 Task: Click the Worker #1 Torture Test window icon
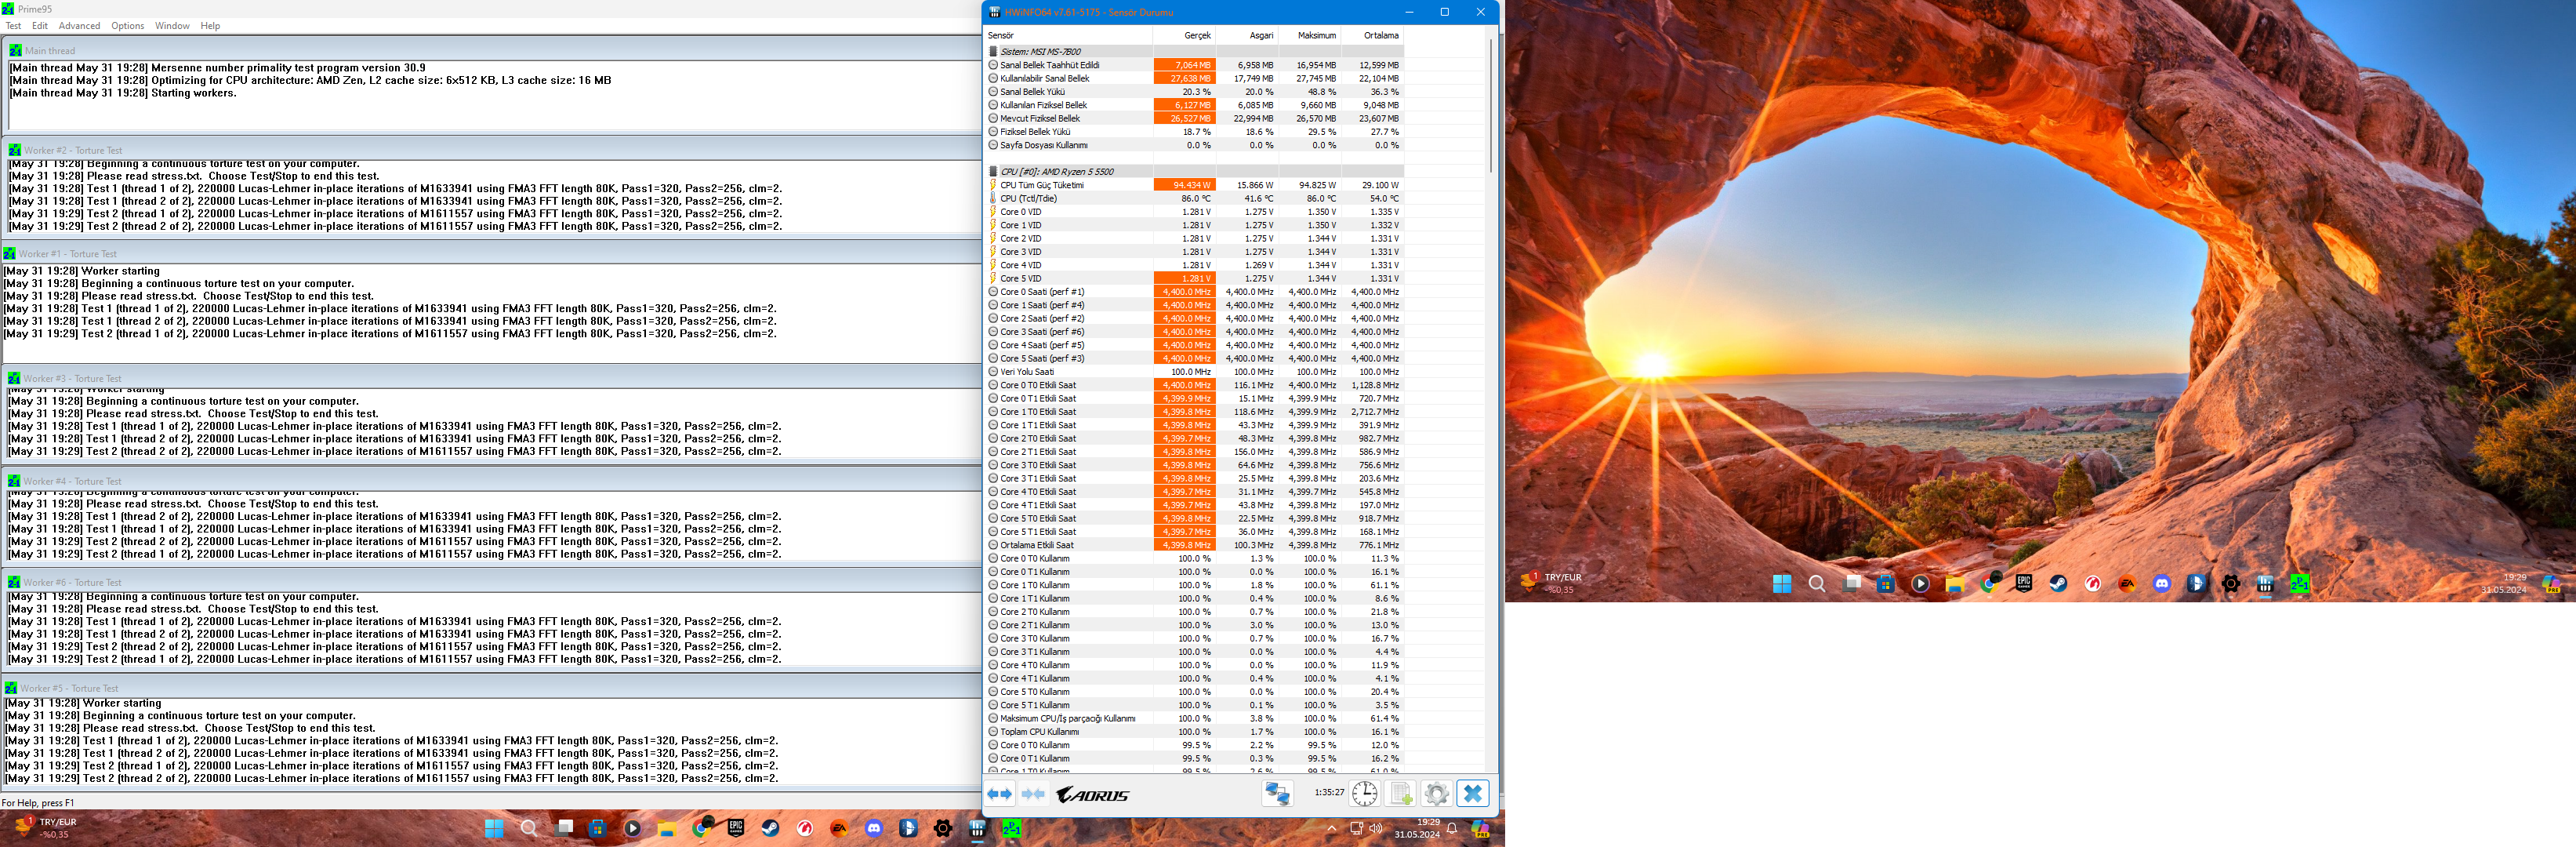coord(10,254)
